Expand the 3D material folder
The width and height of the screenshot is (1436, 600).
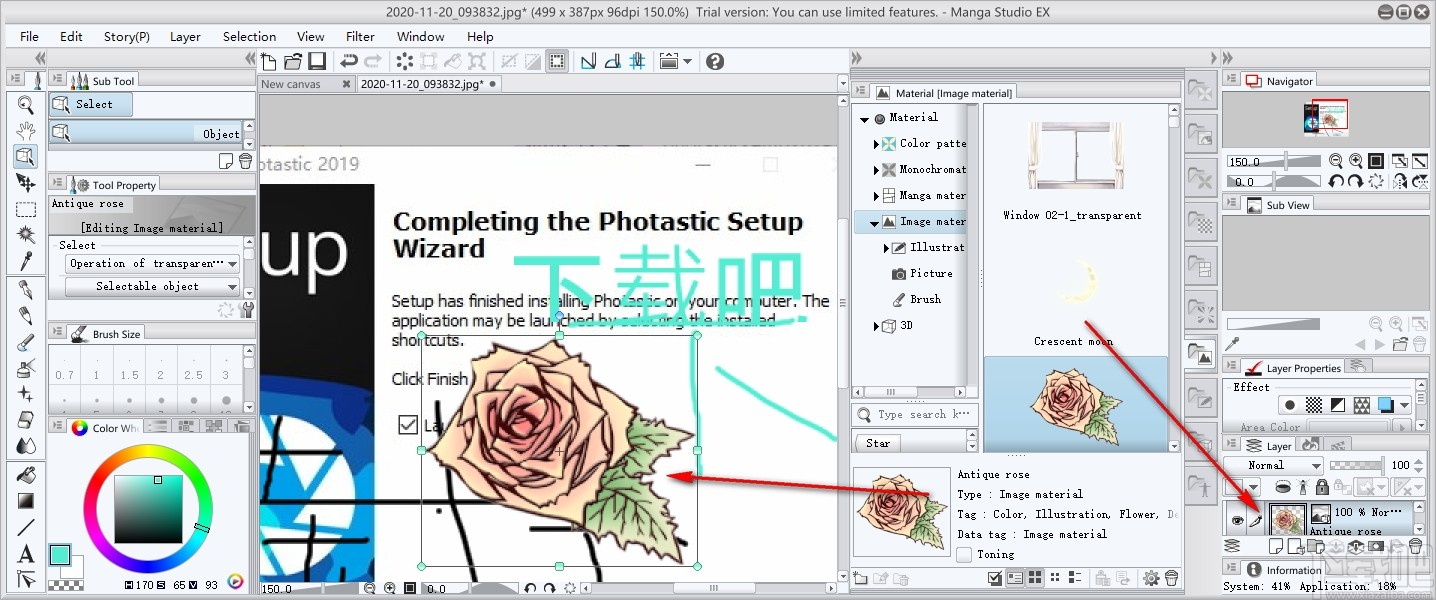pyautogui.click(x=877, y=326)
